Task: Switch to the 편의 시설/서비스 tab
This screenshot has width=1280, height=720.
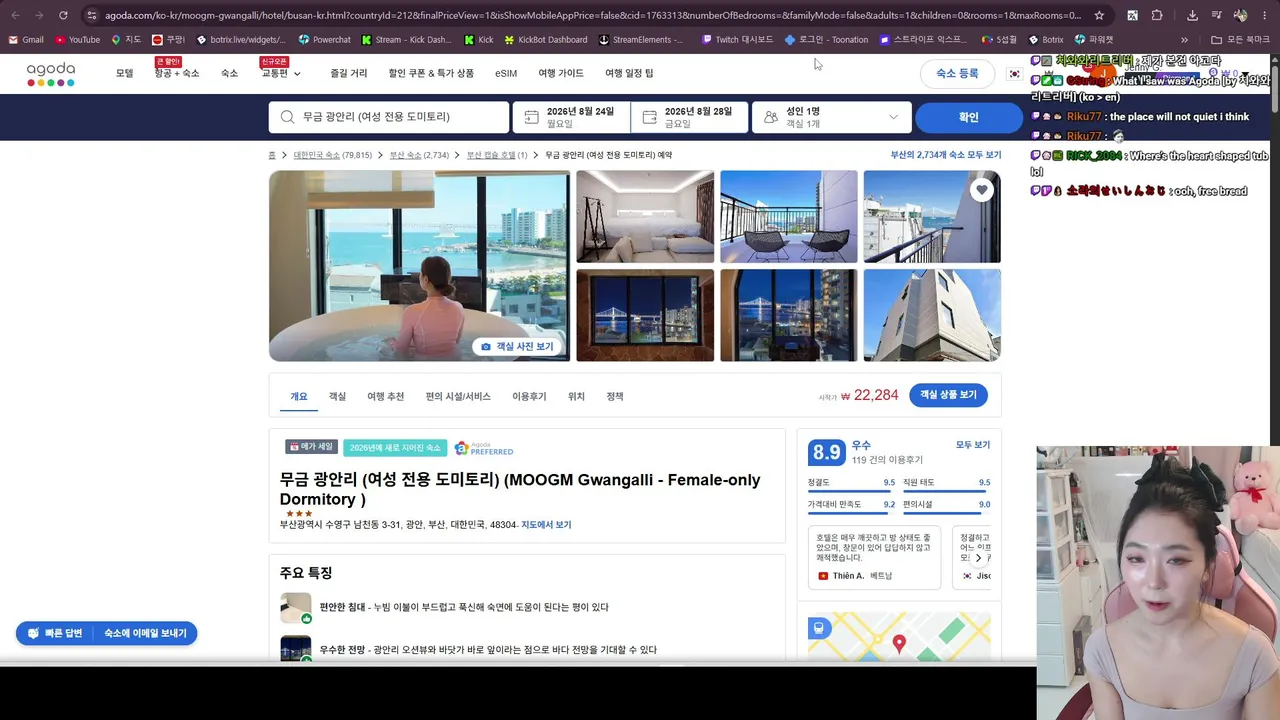Action: click(458, 397)
